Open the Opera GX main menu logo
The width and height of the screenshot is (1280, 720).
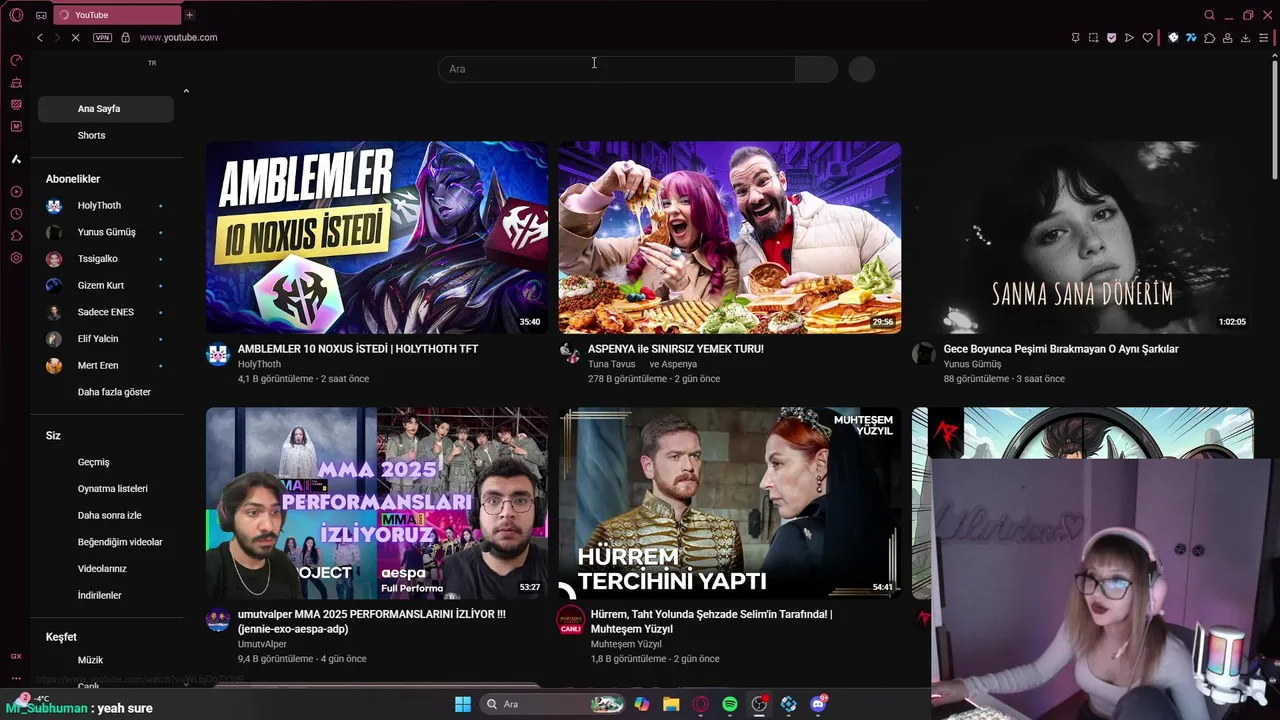[x=16, y=15]
